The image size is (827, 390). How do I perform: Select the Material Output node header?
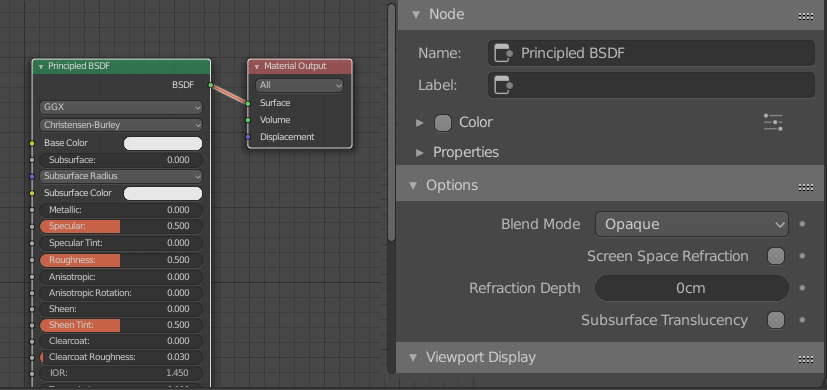[x=300, y=66]
